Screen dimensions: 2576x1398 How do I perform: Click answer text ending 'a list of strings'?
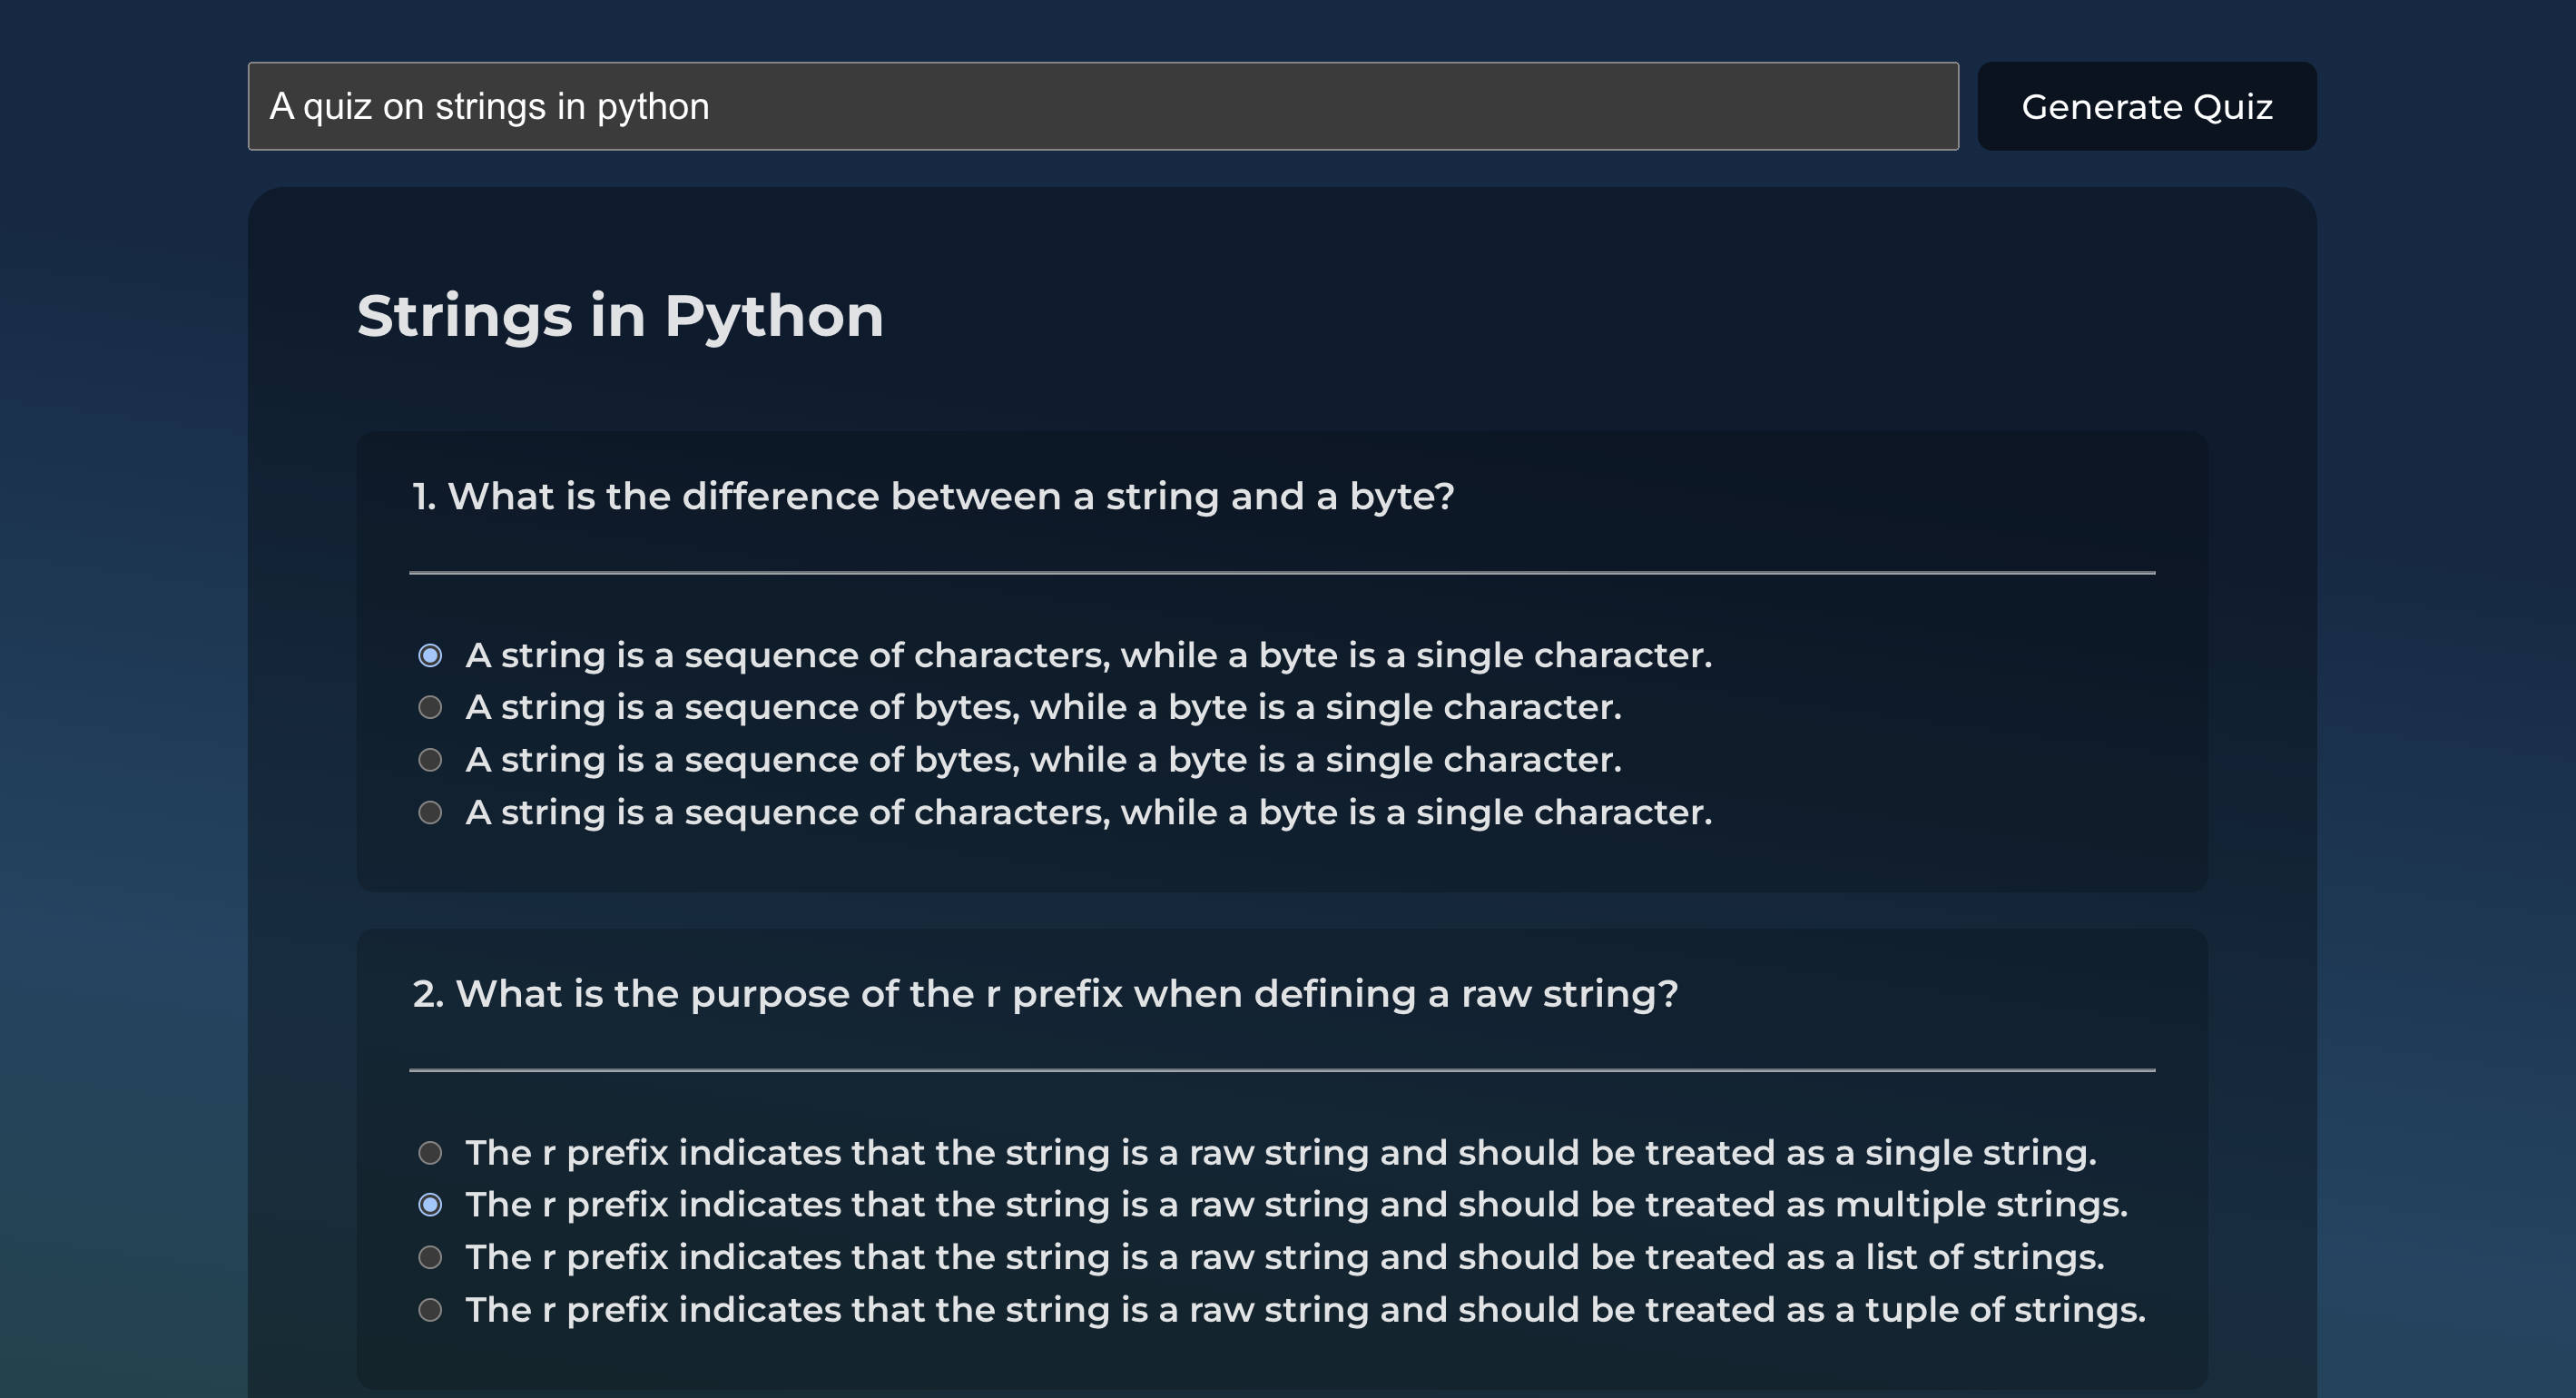1285,1257
